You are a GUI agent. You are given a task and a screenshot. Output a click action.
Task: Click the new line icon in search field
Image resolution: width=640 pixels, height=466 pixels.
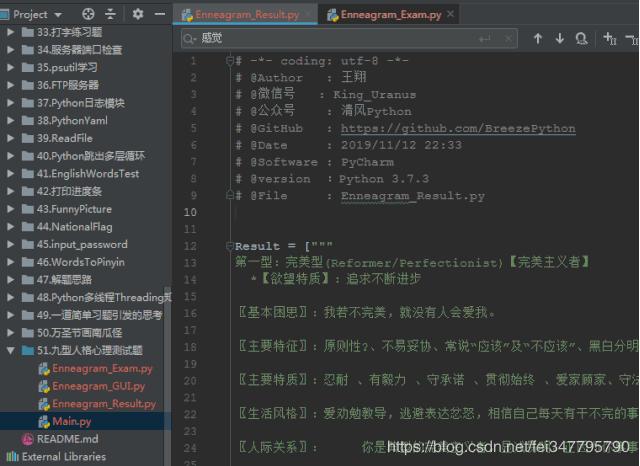(x=485, y=39)
